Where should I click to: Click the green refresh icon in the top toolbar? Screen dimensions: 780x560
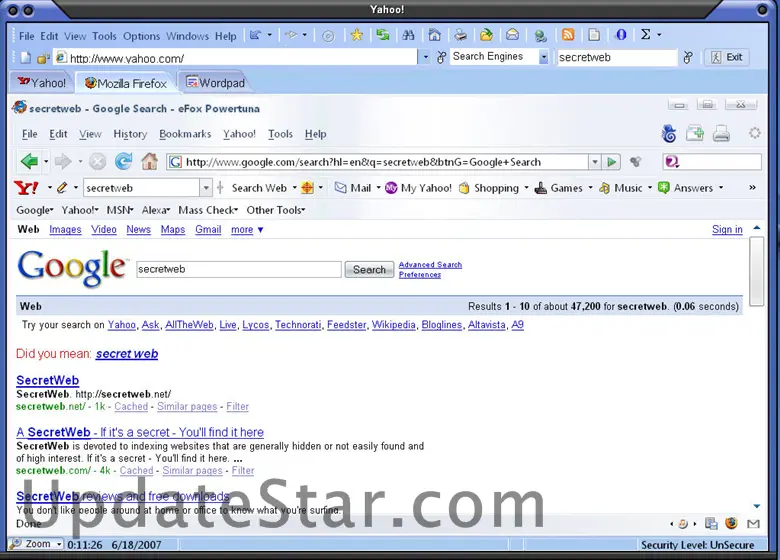point(383,35)
